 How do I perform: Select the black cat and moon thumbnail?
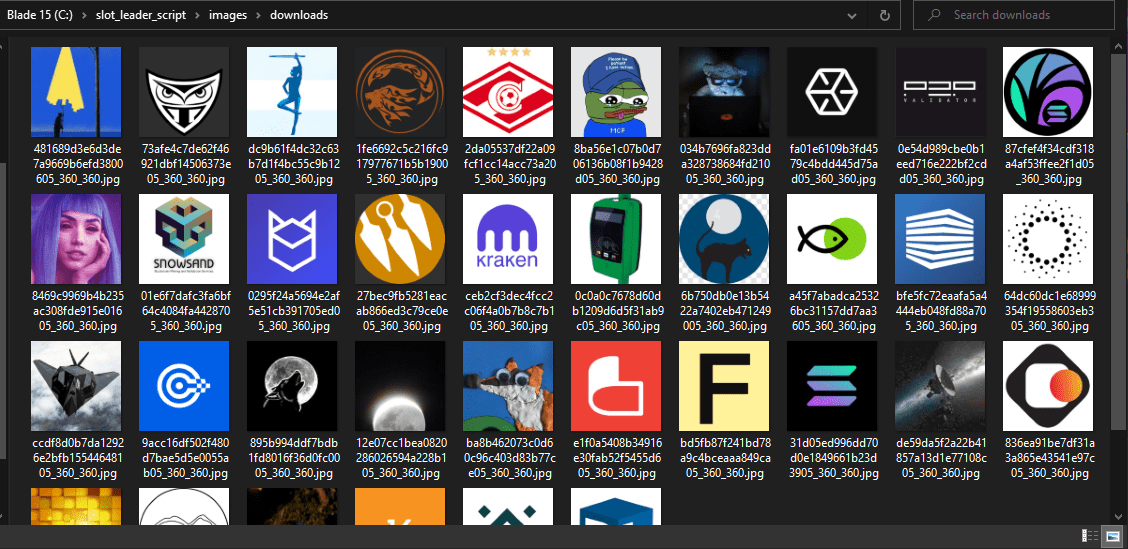click(724, 239)
